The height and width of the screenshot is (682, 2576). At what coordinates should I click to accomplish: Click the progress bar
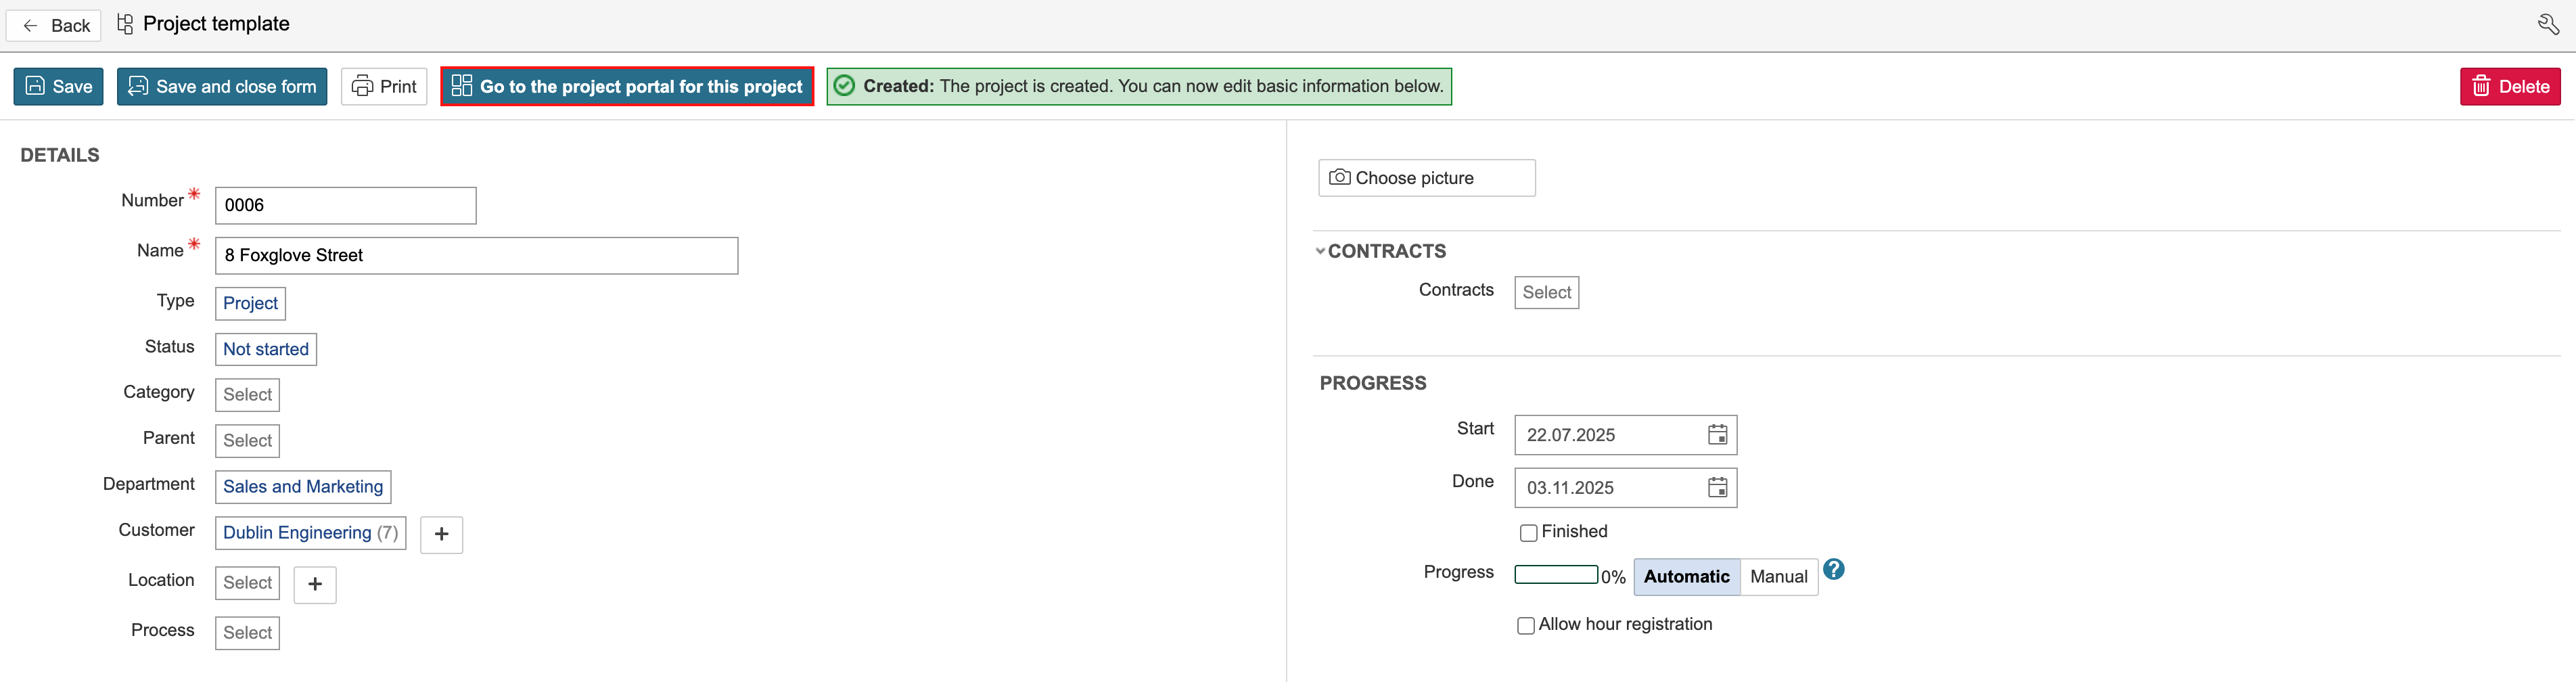coord(1555,575)
